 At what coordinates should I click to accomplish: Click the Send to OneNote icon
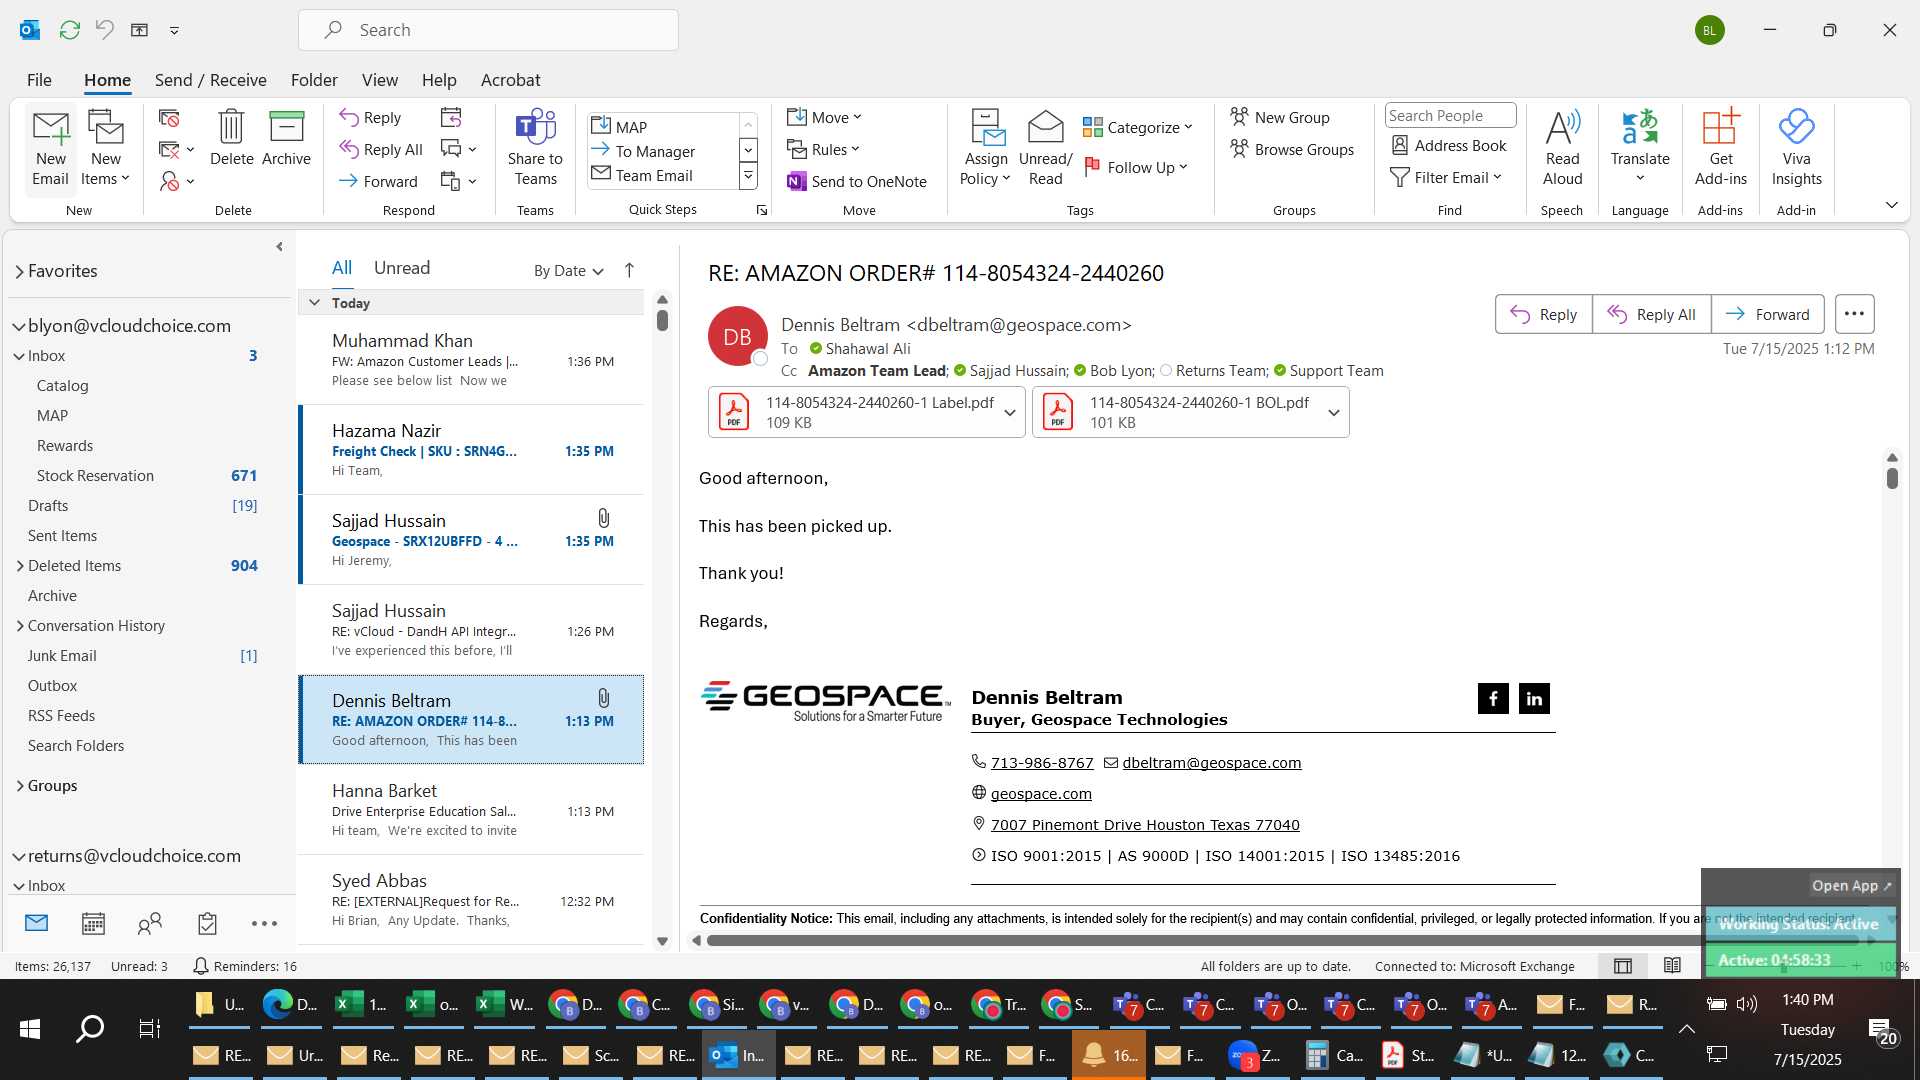[x=796, y=181]
